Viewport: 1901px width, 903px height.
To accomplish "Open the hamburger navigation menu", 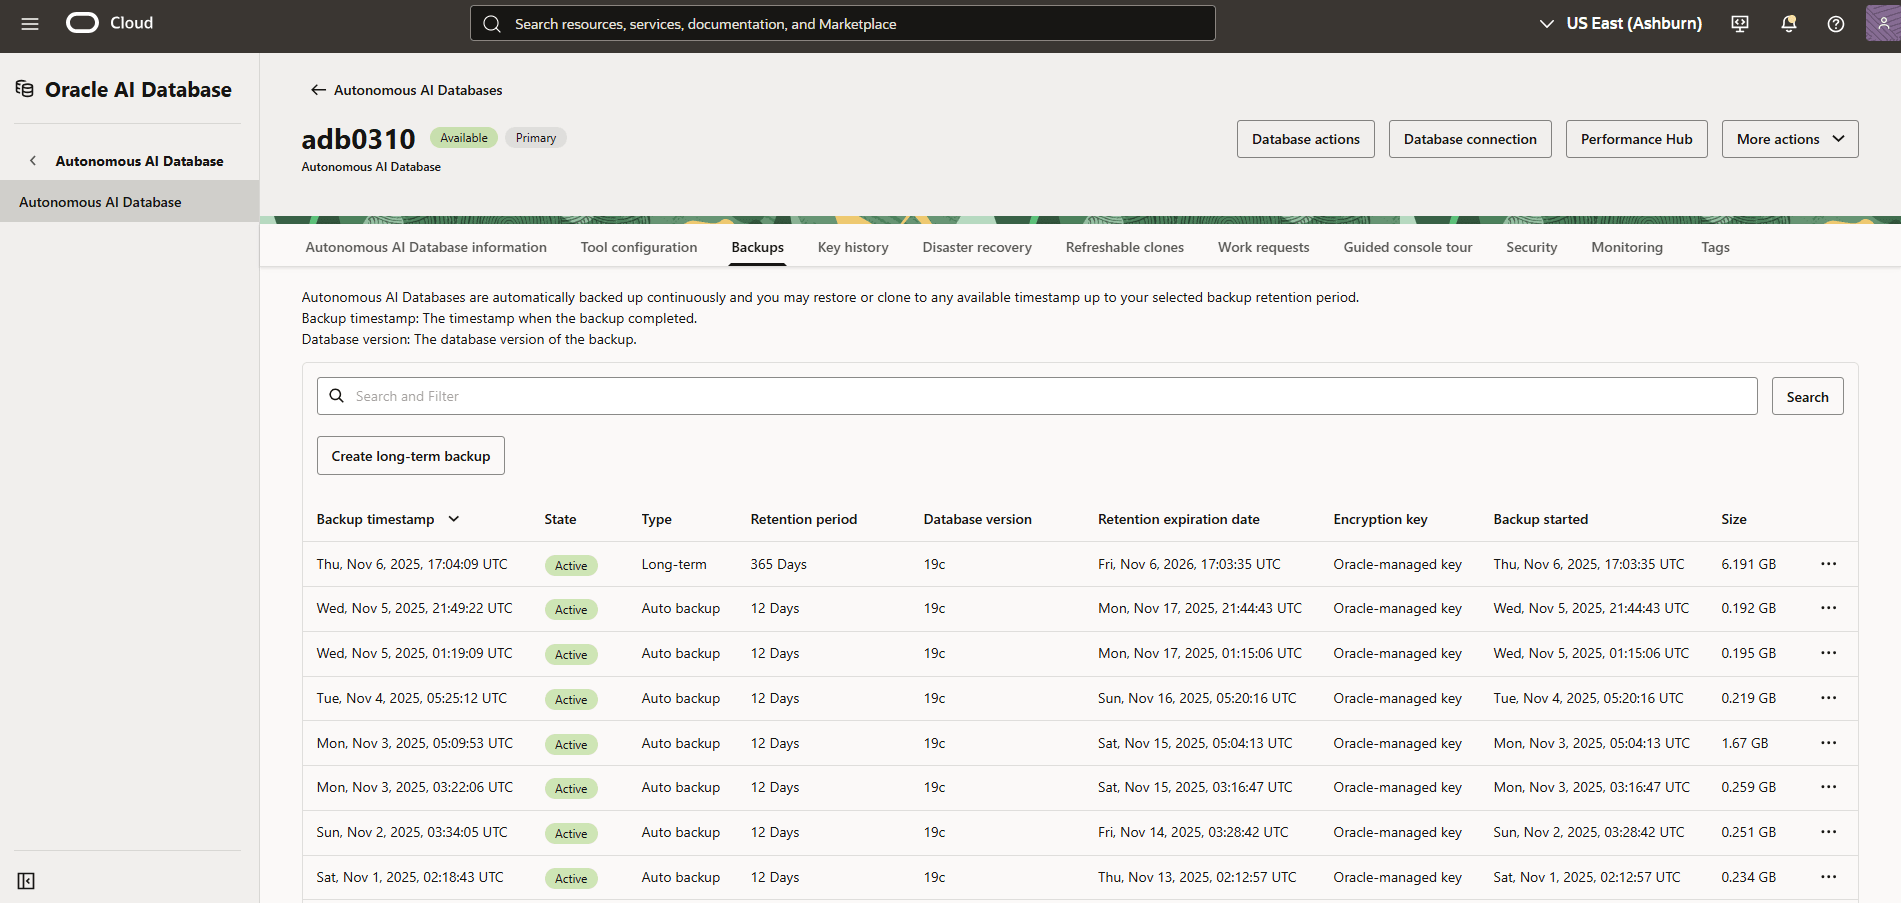I will click(x=29, y=23).
